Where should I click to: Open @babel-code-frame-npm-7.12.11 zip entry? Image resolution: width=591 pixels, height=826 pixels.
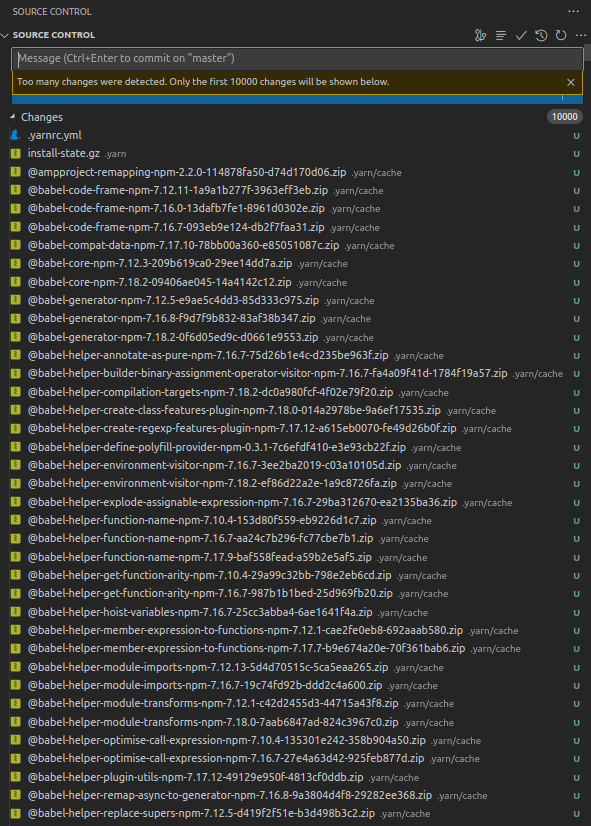[x=178, y=190]
